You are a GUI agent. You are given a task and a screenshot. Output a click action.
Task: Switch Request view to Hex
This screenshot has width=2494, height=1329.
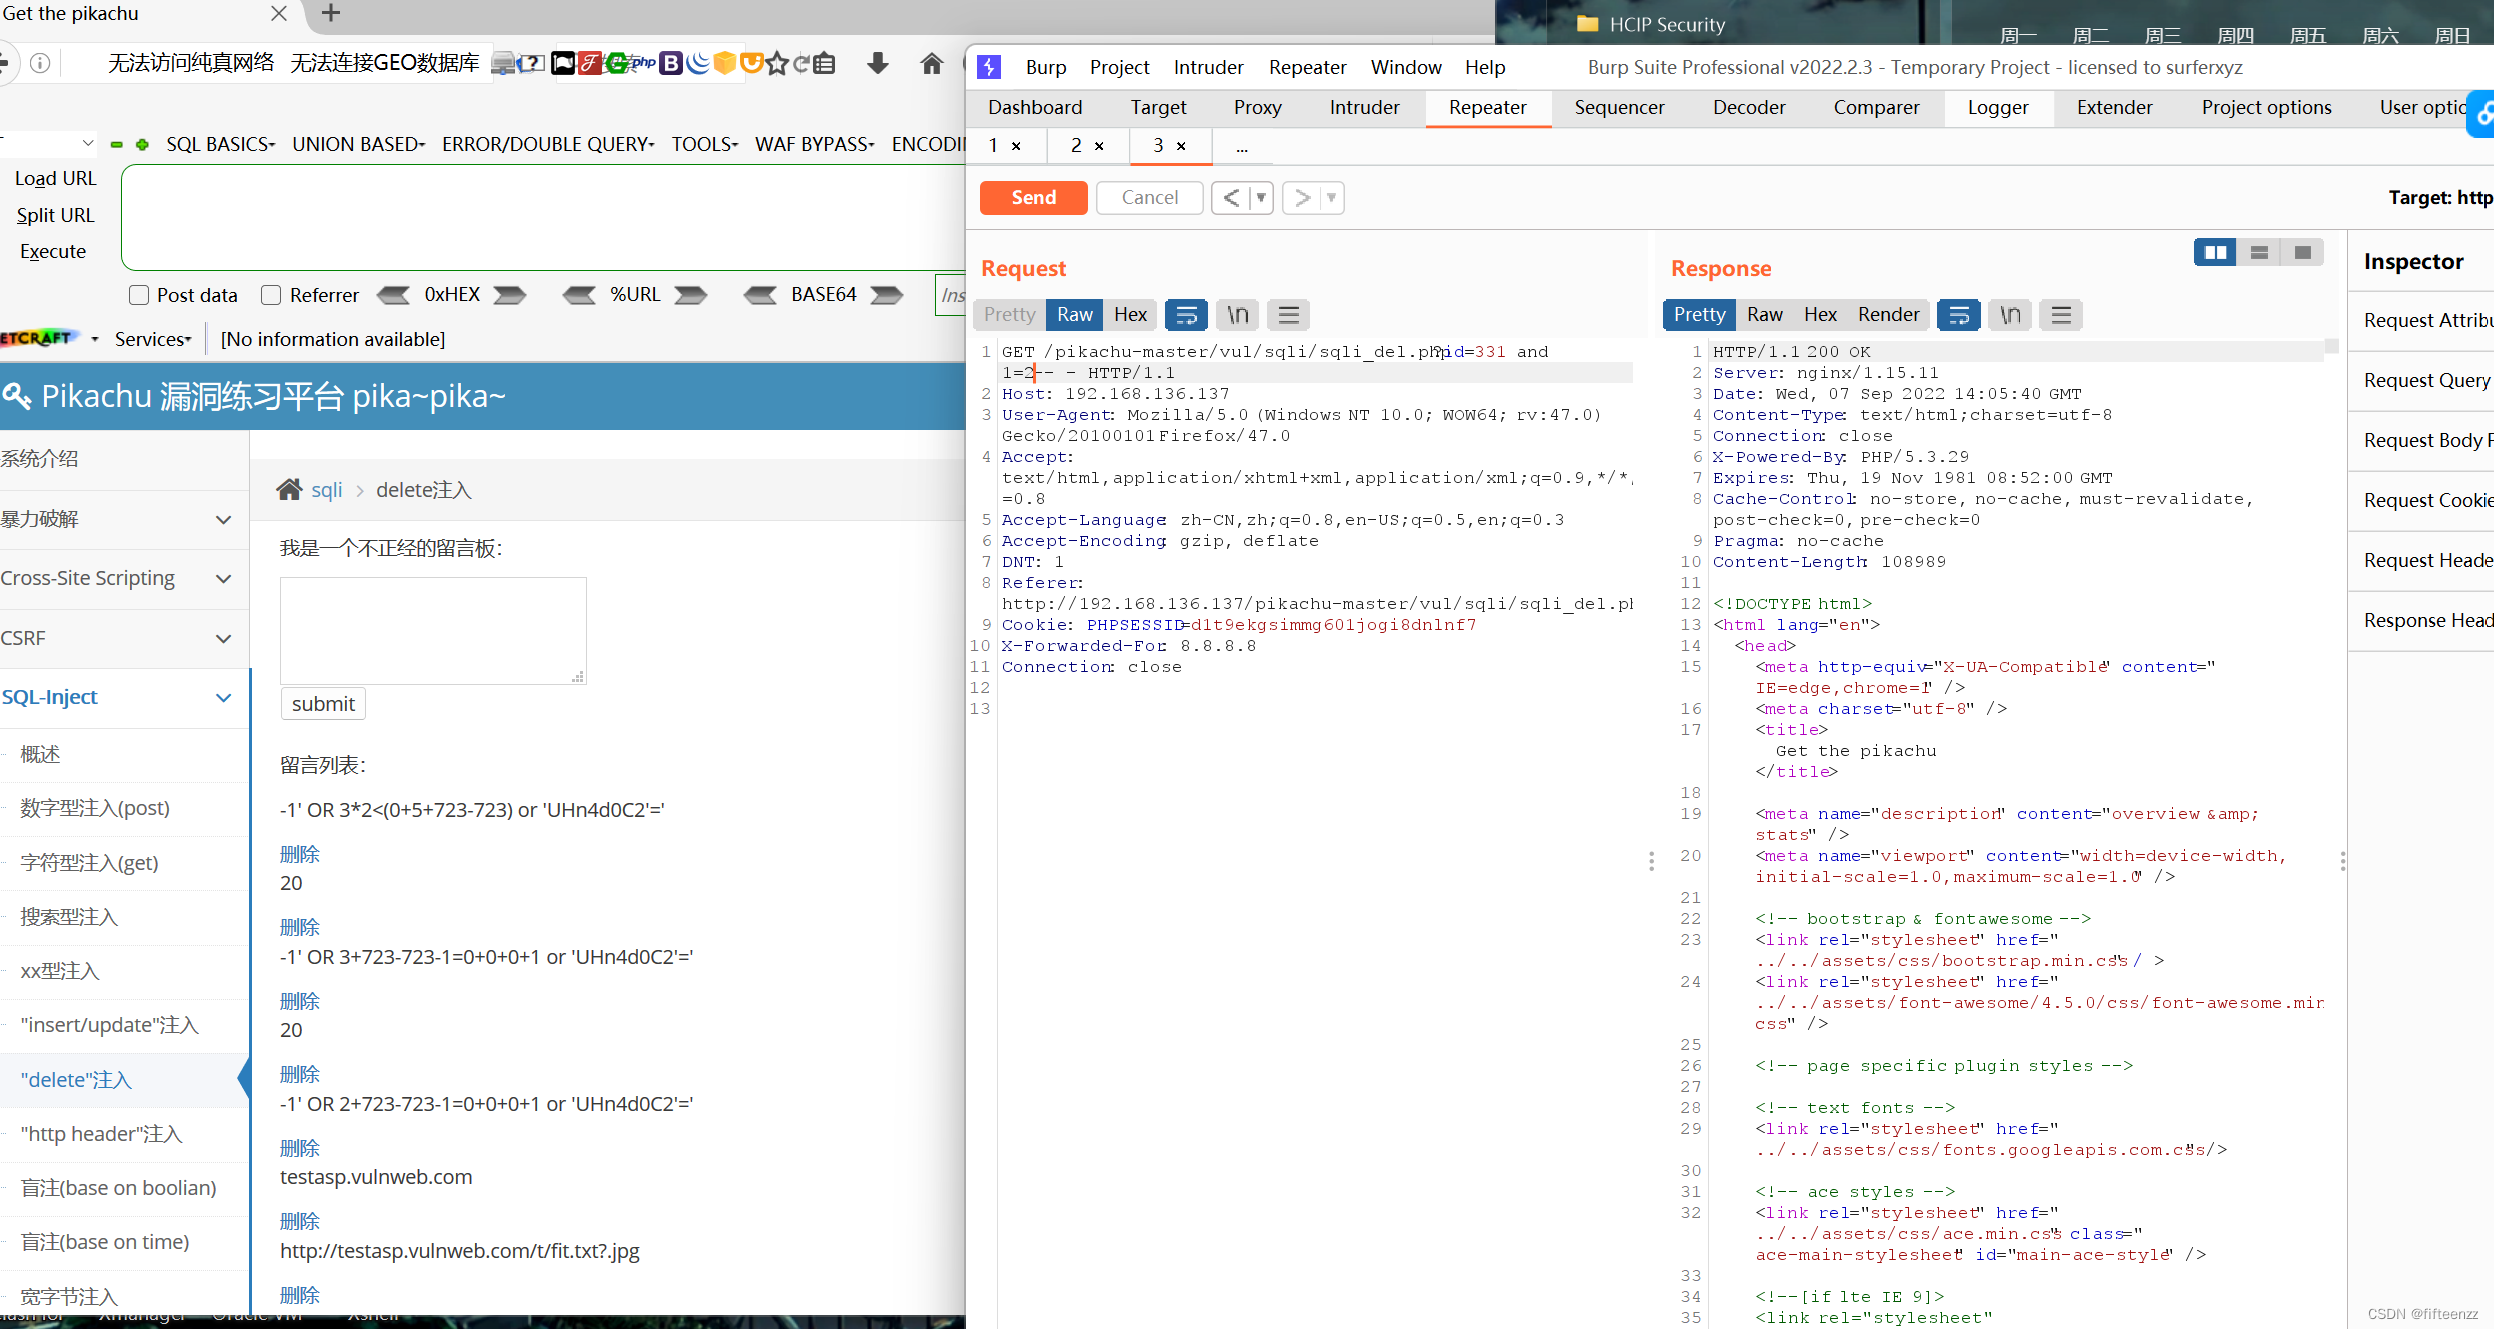[x=1130, y=315]
